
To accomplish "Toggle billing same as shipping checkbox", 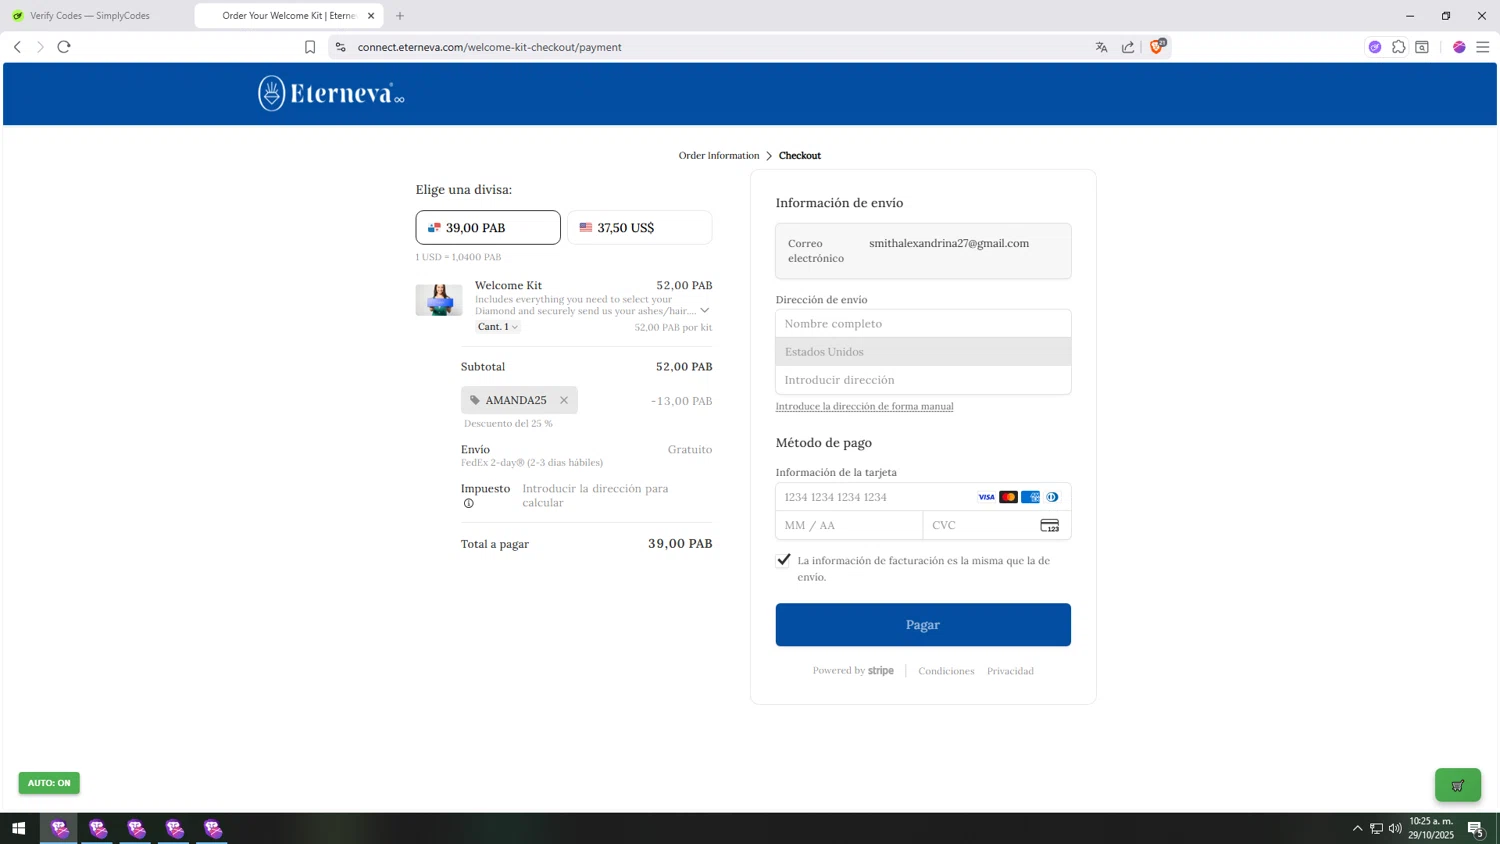I will click(x=784, y=560).
